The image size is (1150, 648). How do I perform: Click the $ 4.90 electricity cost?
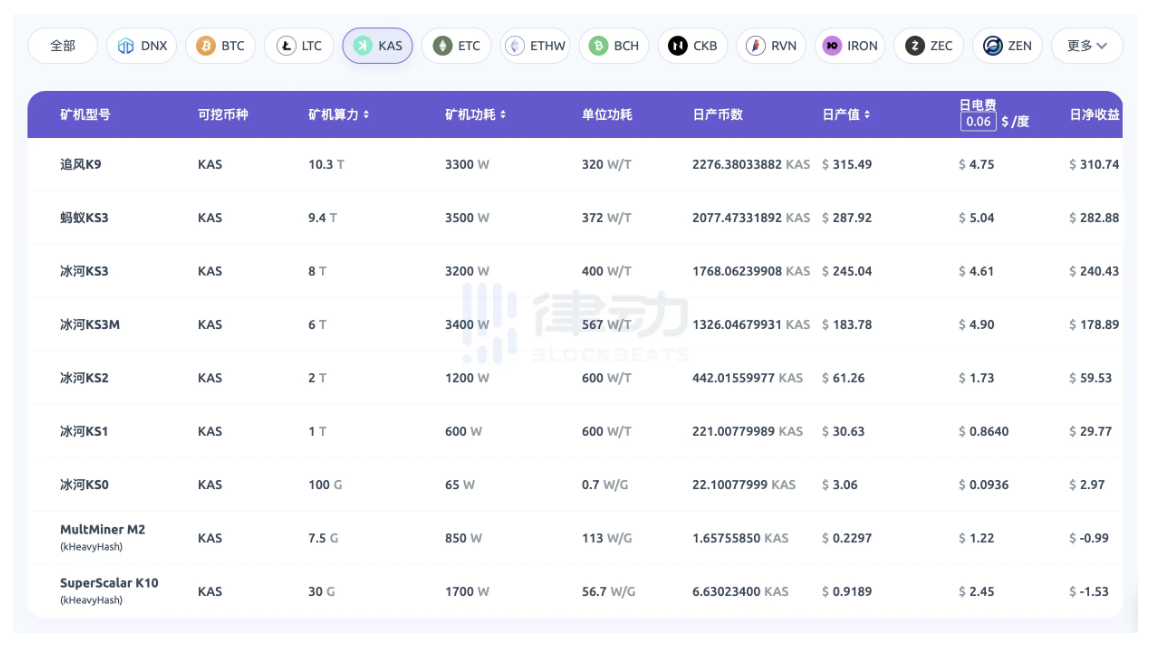pos(977,325)
